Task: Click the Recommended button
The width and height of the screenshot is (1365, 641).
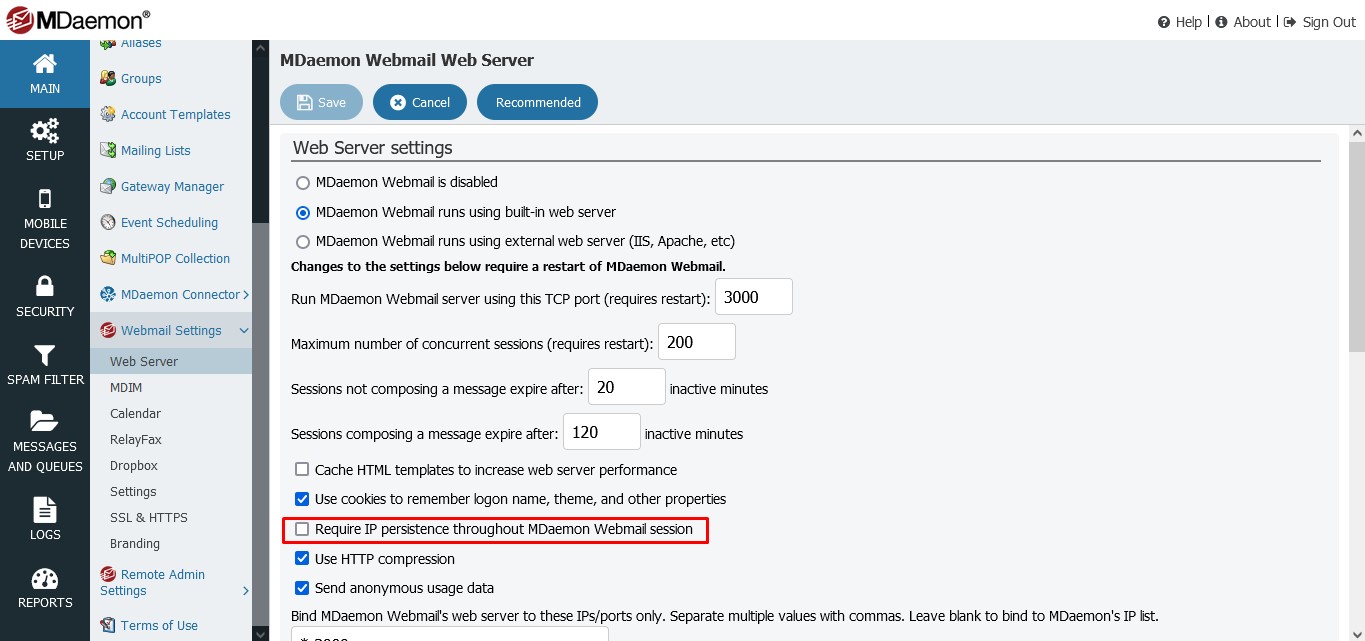Action: [538, 102]
